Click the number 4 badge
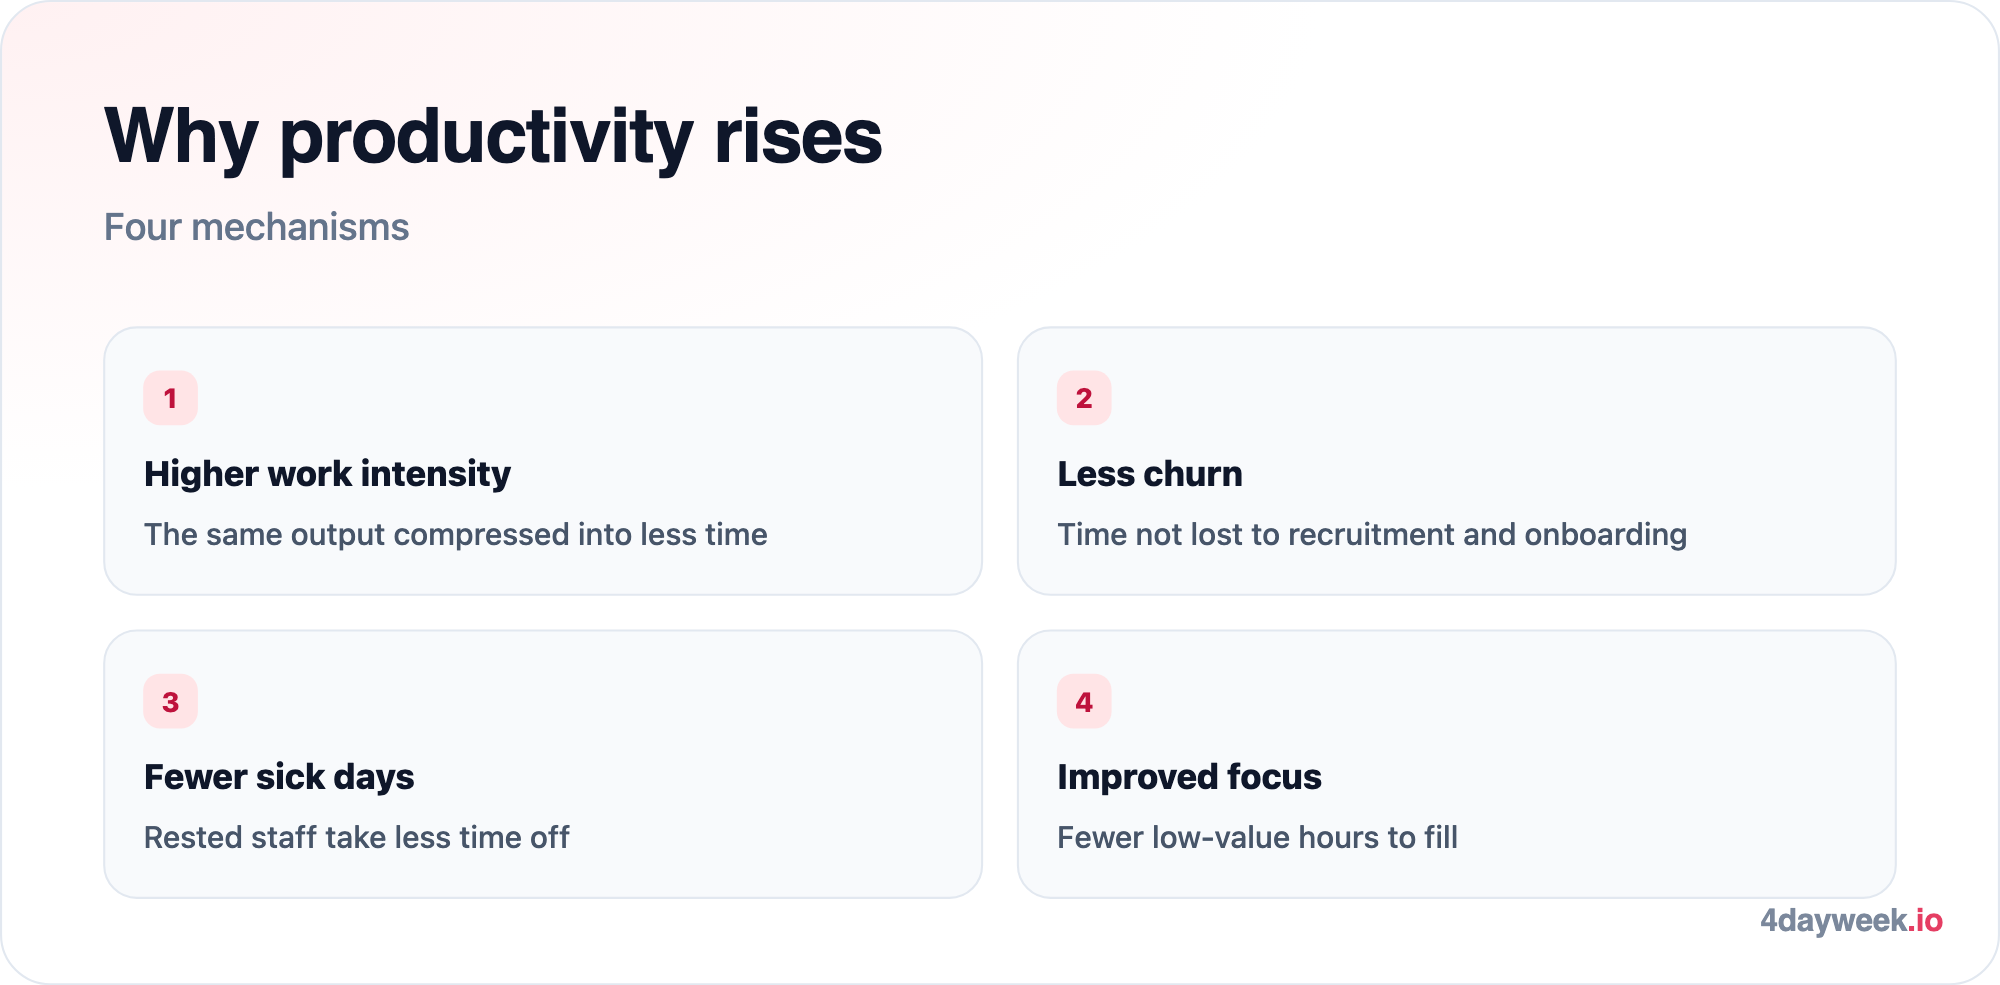Screen dimensions: 2000x985 (x=1084, y=701)
